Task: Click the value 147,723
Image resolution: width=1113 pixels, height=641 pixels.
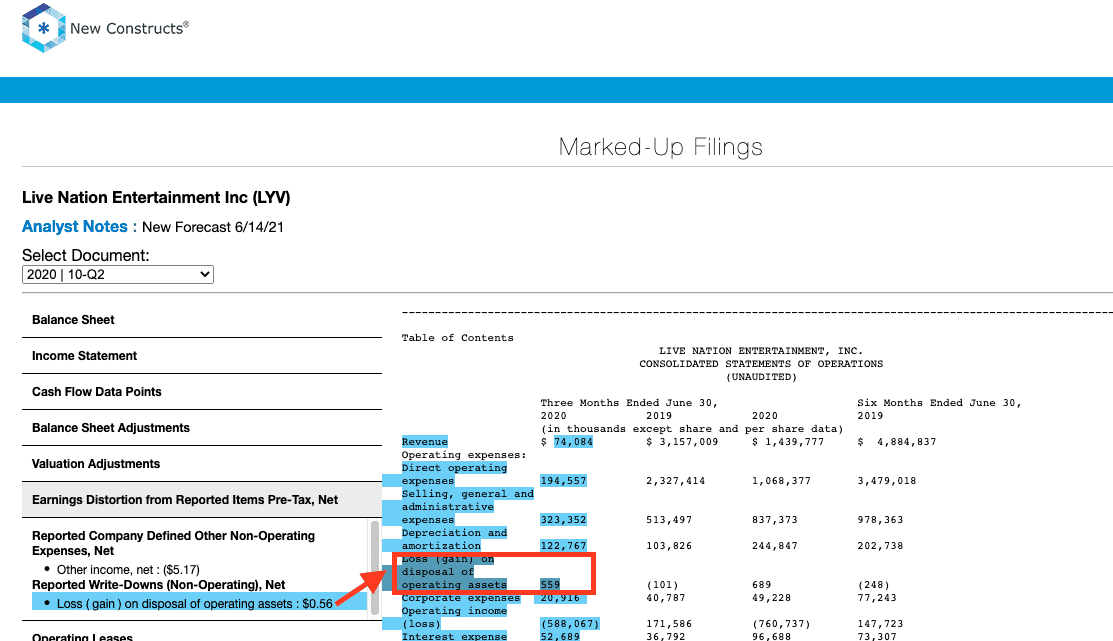Action: 880,624
